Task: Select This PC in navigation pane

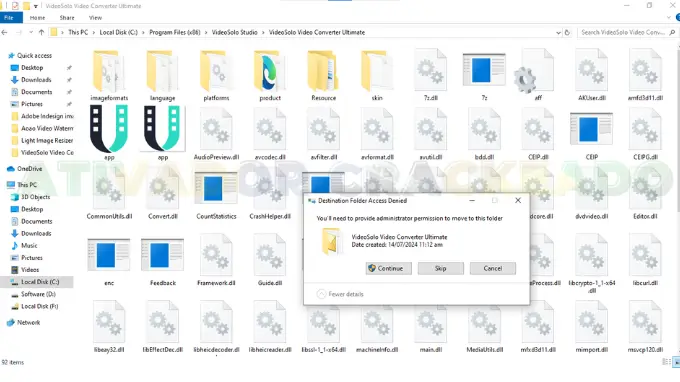Action: [x=23, y=185]
